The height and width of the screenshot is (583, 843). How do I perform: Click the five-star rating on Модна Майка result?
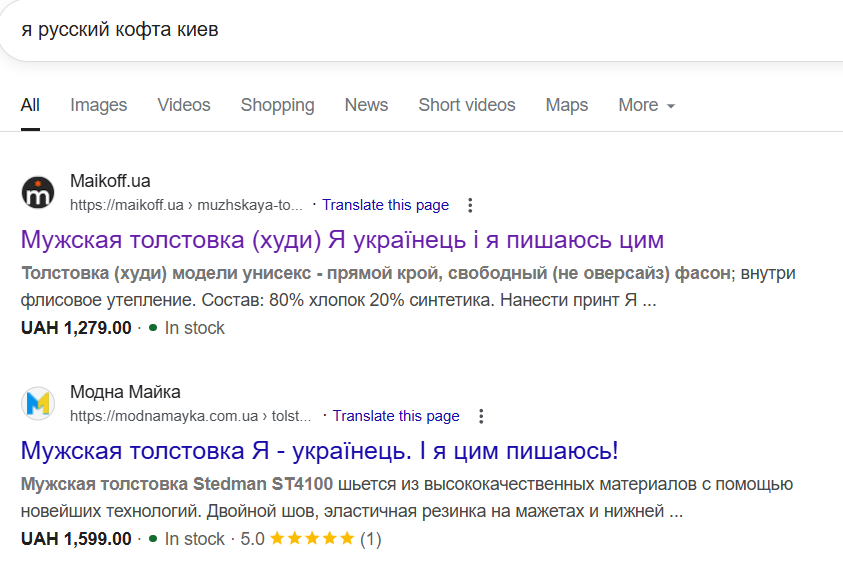[312, 539]
